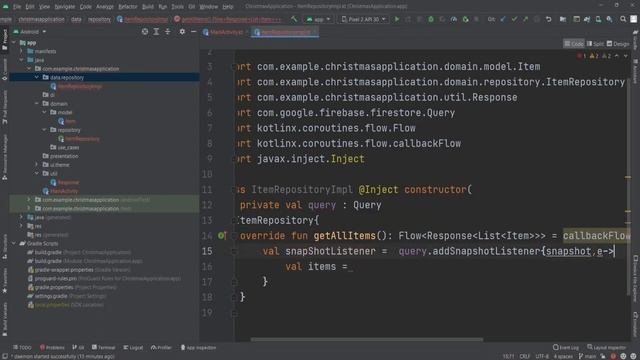Click the editor horizontal scrollbar
640x360 pixels.
point(367,339)
